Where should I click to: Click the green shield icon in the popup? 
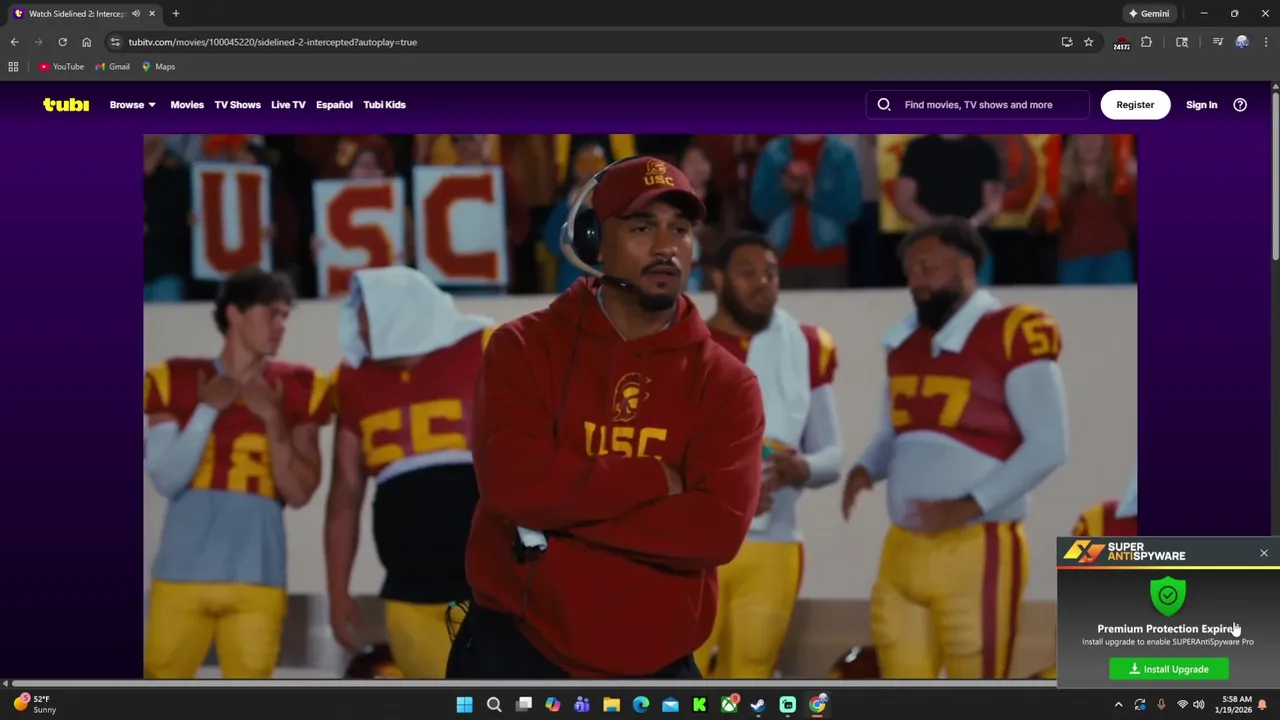pyautogui.click(x=1168, y=596)
